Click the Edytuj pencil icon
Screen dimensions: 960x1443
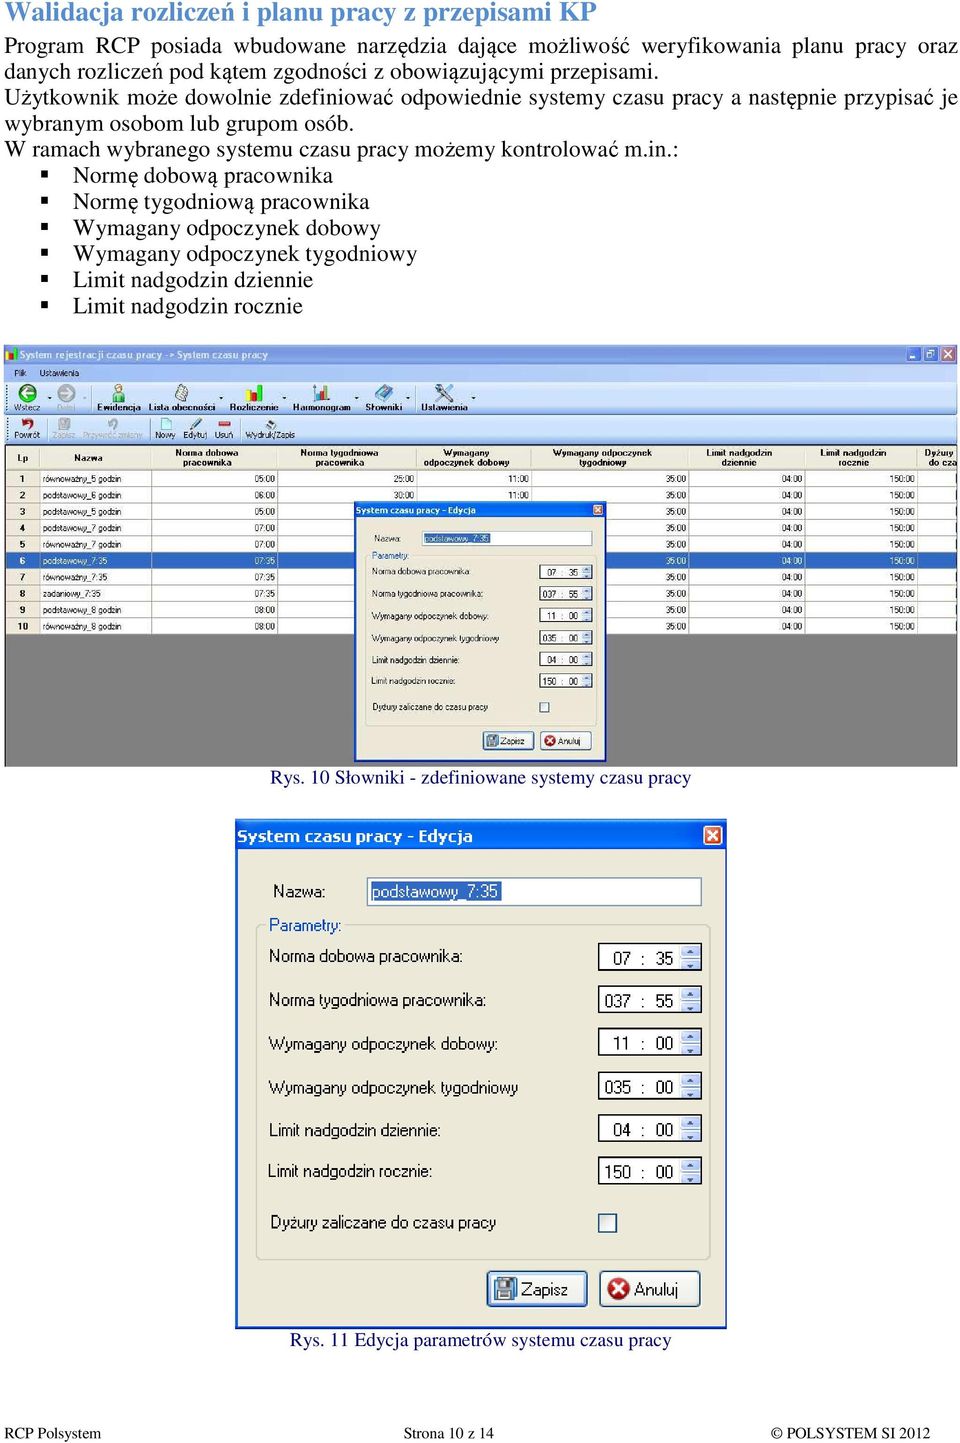pos(195,424)
